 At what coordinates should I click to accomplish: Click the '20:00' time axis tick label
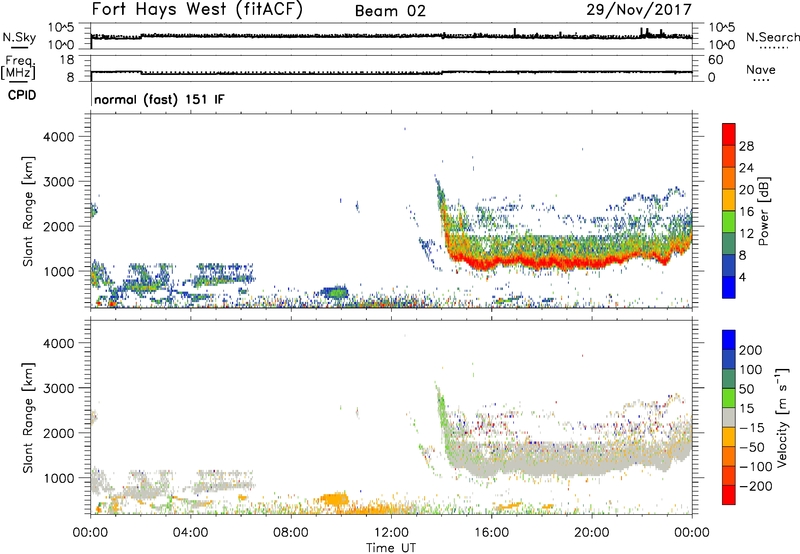[592, 533]
